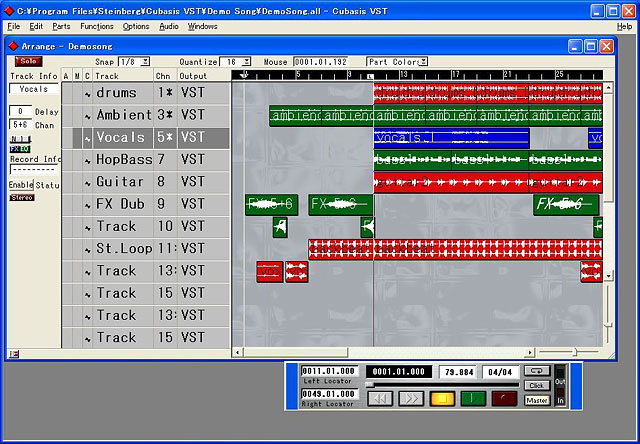Open the Parts menu

[x=61, y=27]
